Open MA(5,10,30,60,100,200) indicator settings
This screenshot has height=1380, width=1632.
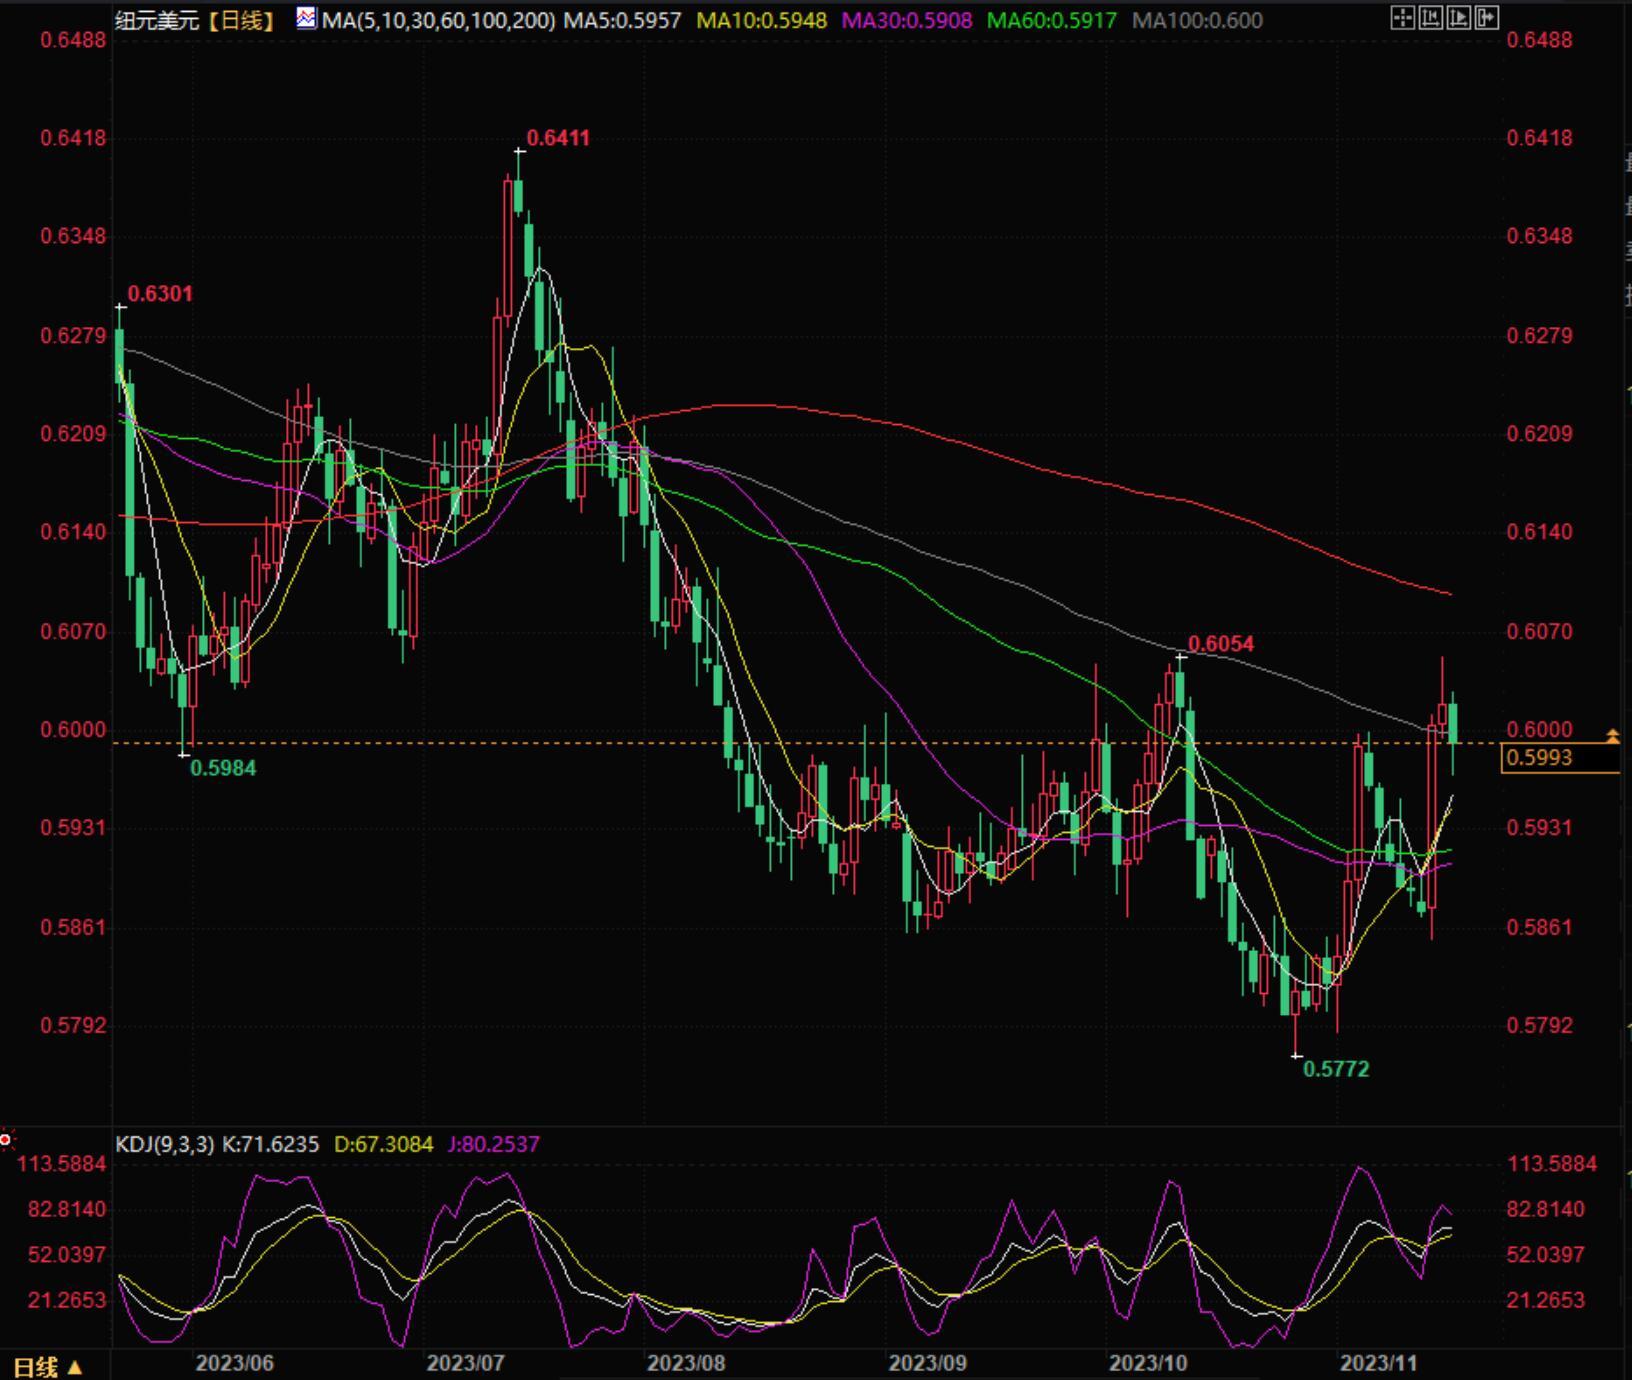tap(438, 20)
